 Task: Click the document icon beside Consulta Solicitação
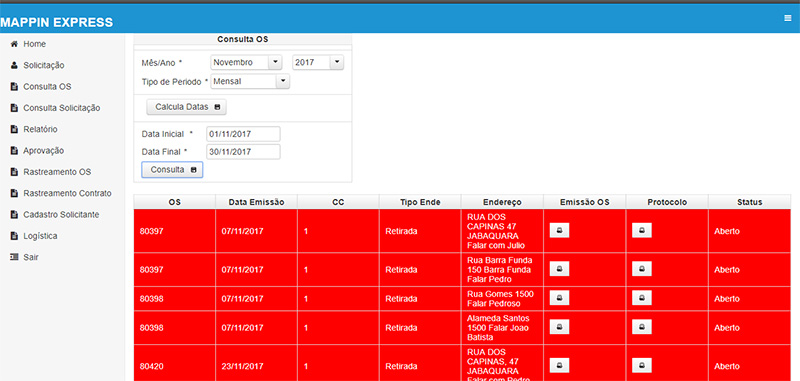tap(14, 108)
